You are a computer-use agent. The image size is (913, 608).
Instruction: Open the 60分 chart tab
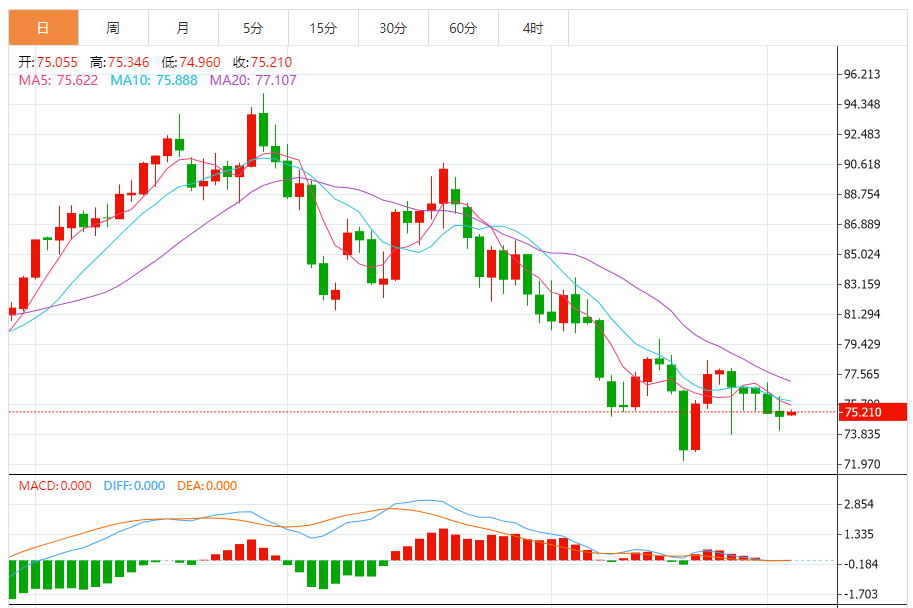[x=463, y=27]
